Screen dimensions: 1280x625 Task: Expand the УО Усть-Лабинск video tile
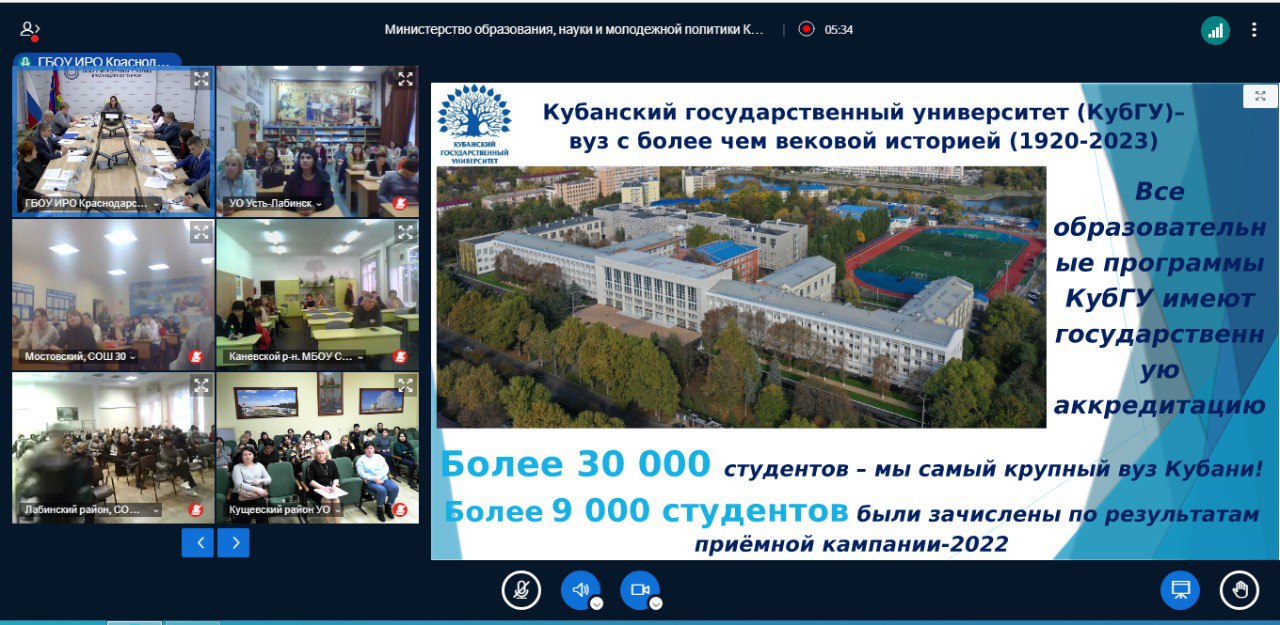[405, 78]
